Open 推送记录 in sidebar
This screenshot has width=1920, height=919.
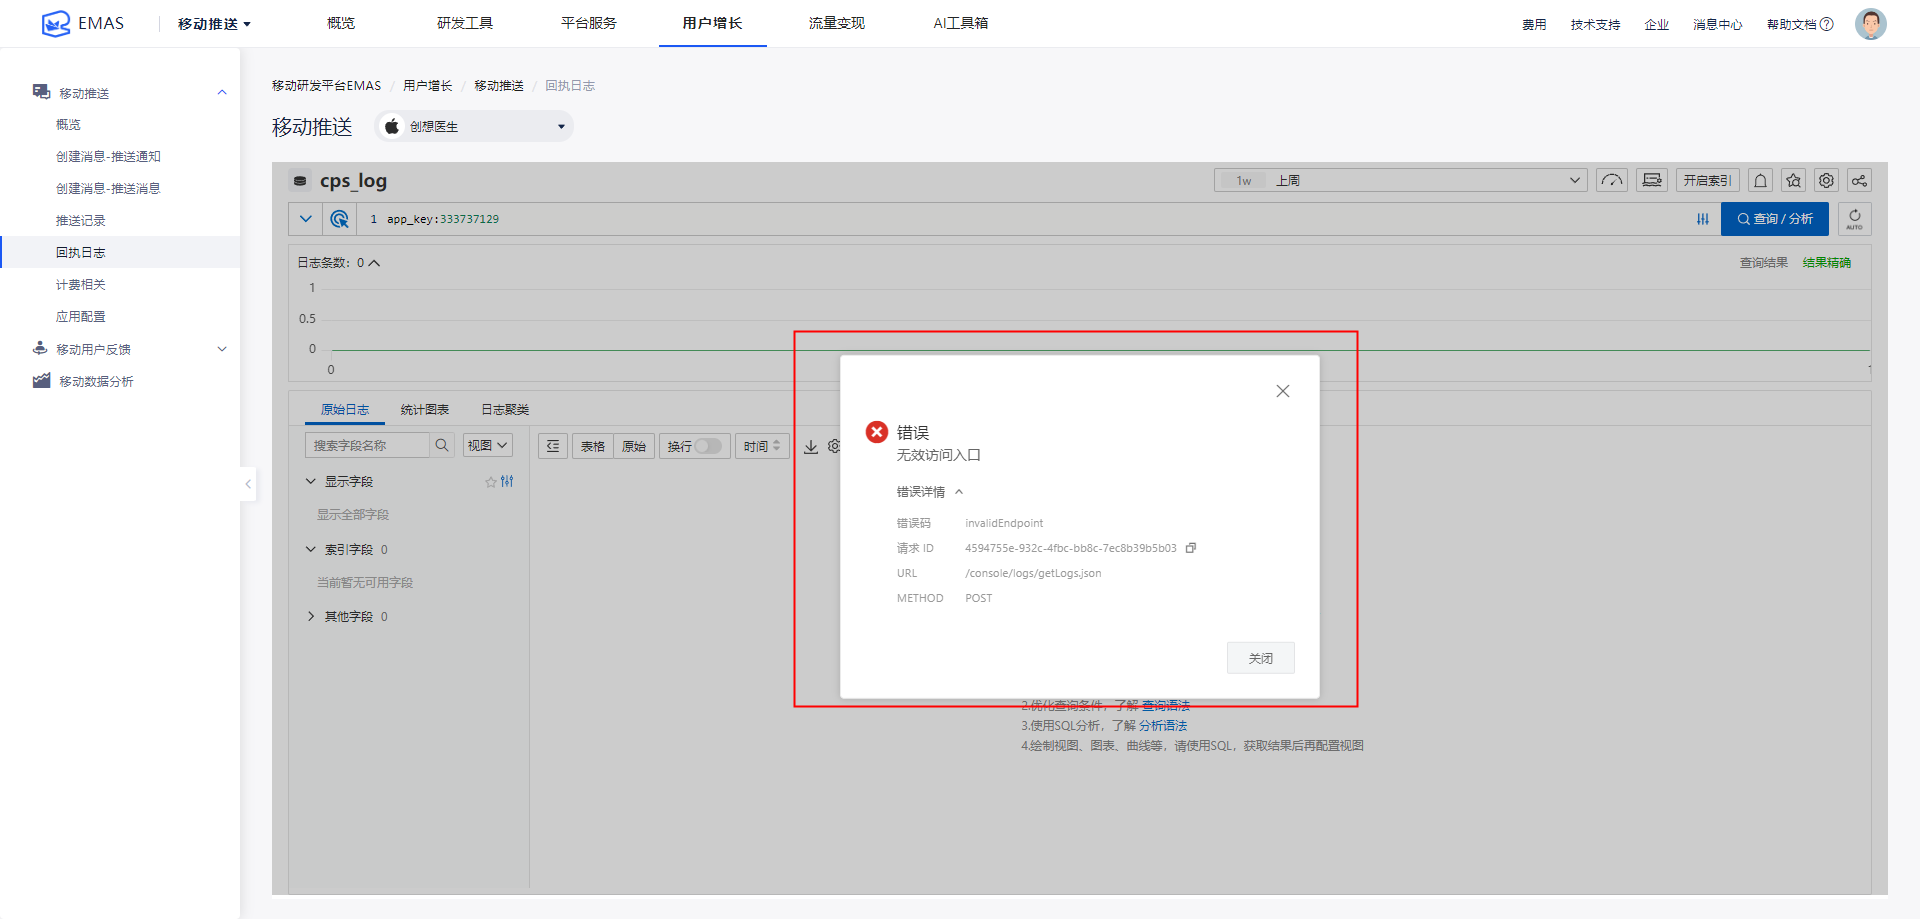pyautogui.click(x=80, y=220)
